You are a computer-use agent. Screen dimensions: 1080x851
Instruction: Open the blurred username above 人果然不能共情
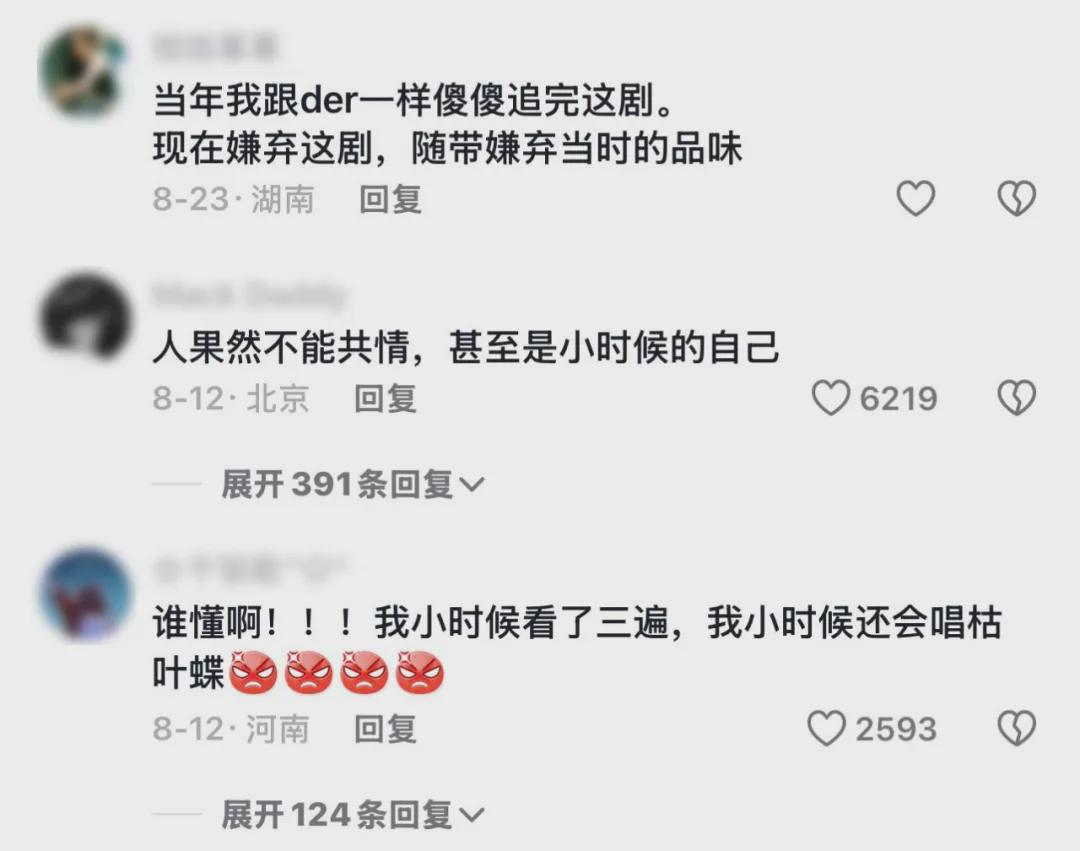coord(249,295)
